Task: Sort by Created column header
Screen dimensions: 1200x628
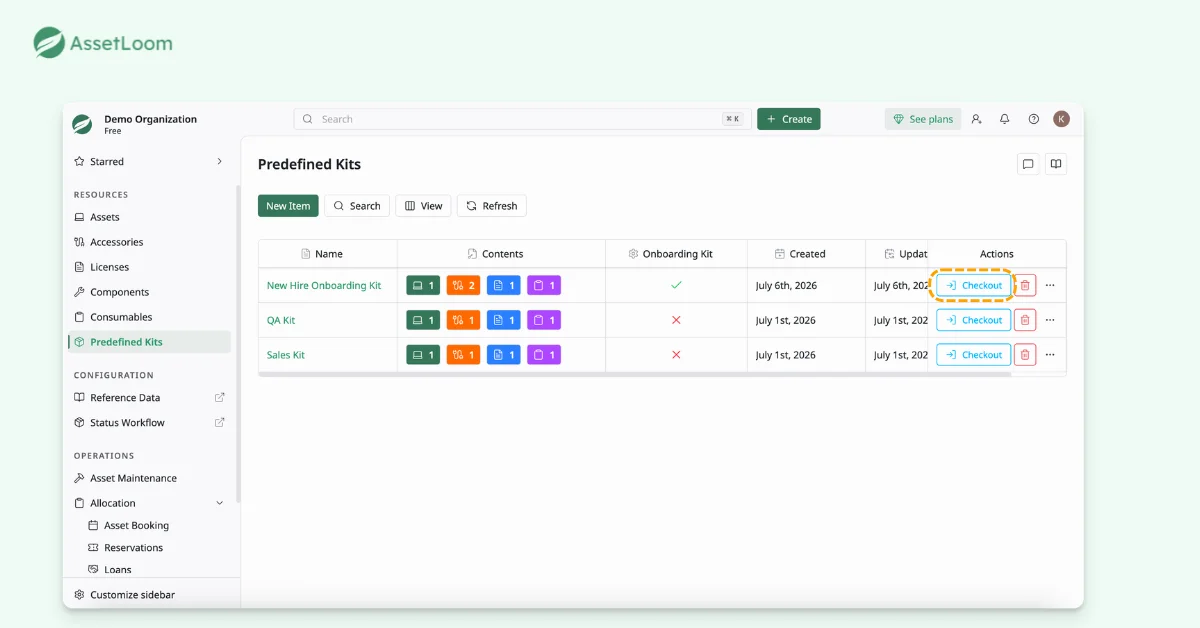Action: [807, 254]
